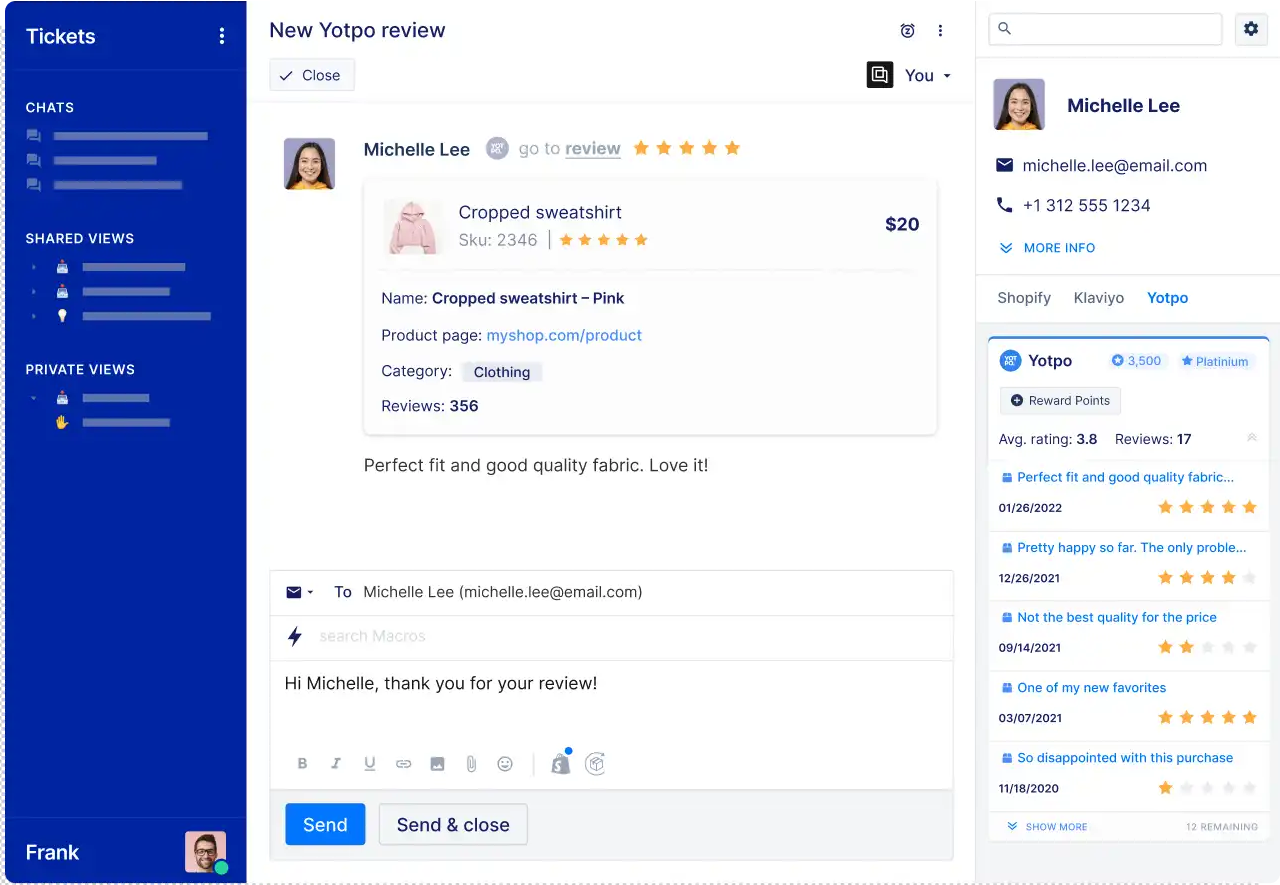Click the Yotpo badge beside Michelle Lee

(x=497, y=149)
